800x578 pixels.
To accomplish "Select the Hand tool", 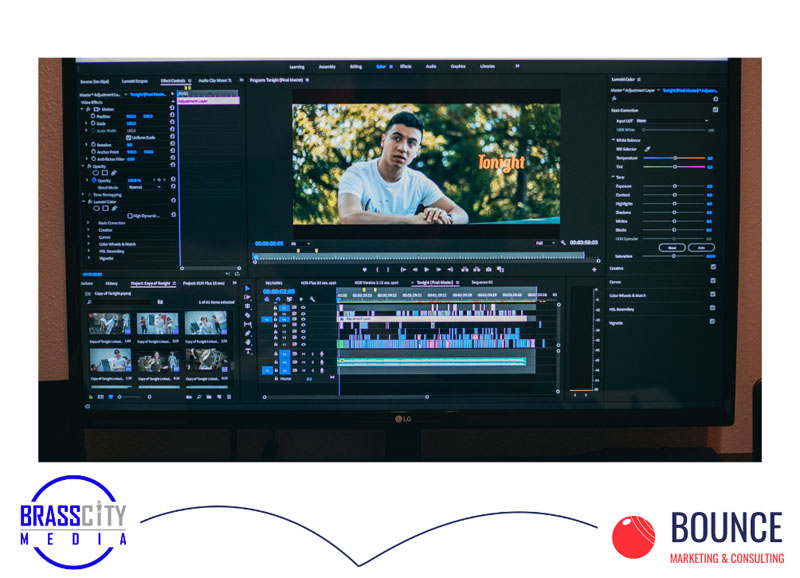I will click(x=247, y=342).
